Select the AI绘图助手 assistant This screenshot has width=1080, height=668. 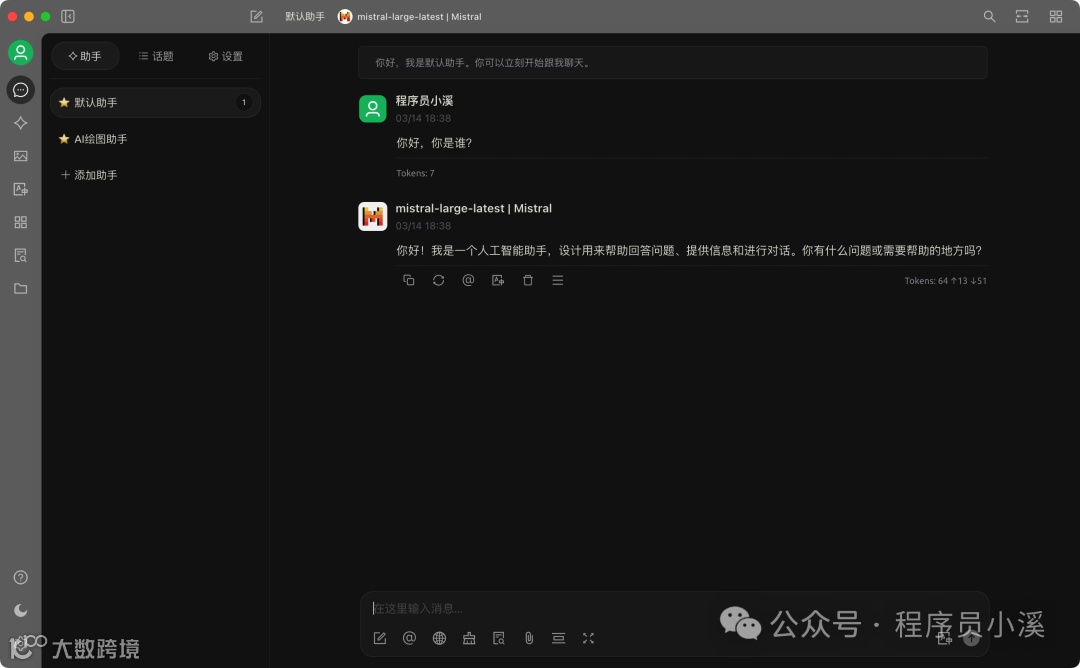coord(156,139)
